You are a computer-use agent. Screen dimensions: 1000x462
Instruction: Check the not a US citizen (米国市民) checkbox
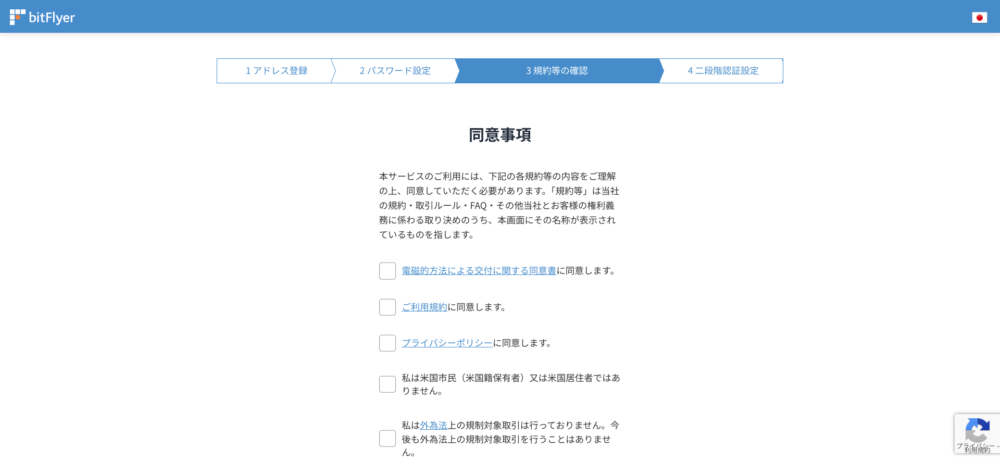tap(387, 384)
